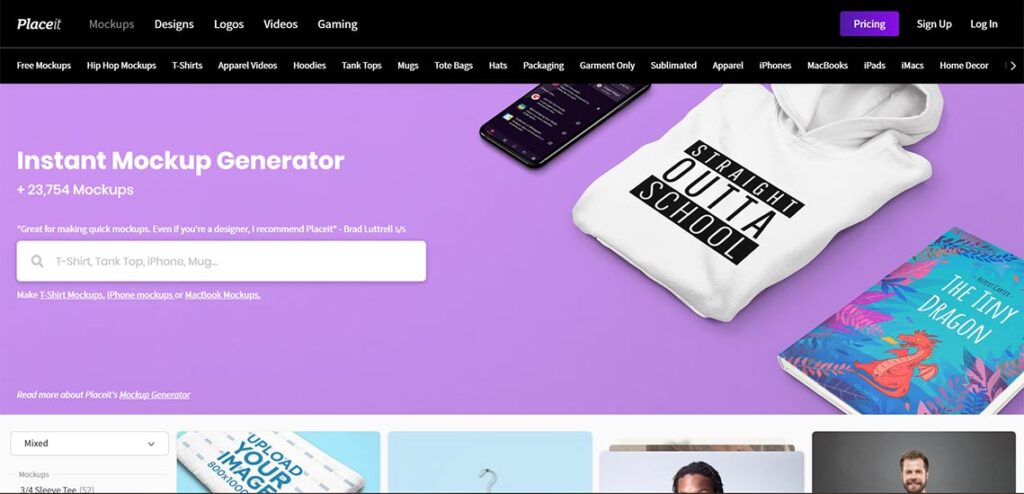Select the MacBooks category
This screenshot has height=494, width=1024.
click(827, 65)
